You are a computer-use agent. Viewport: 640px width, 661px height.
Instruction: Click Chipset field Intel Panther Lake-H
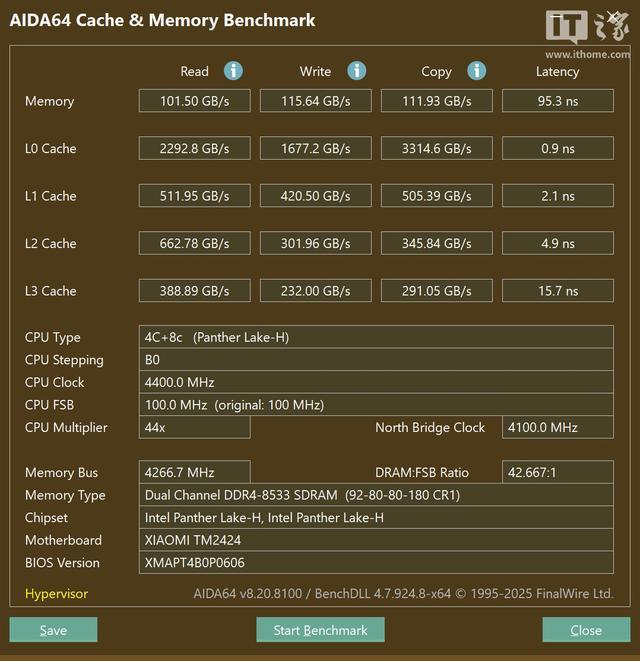tap(376, 517)
